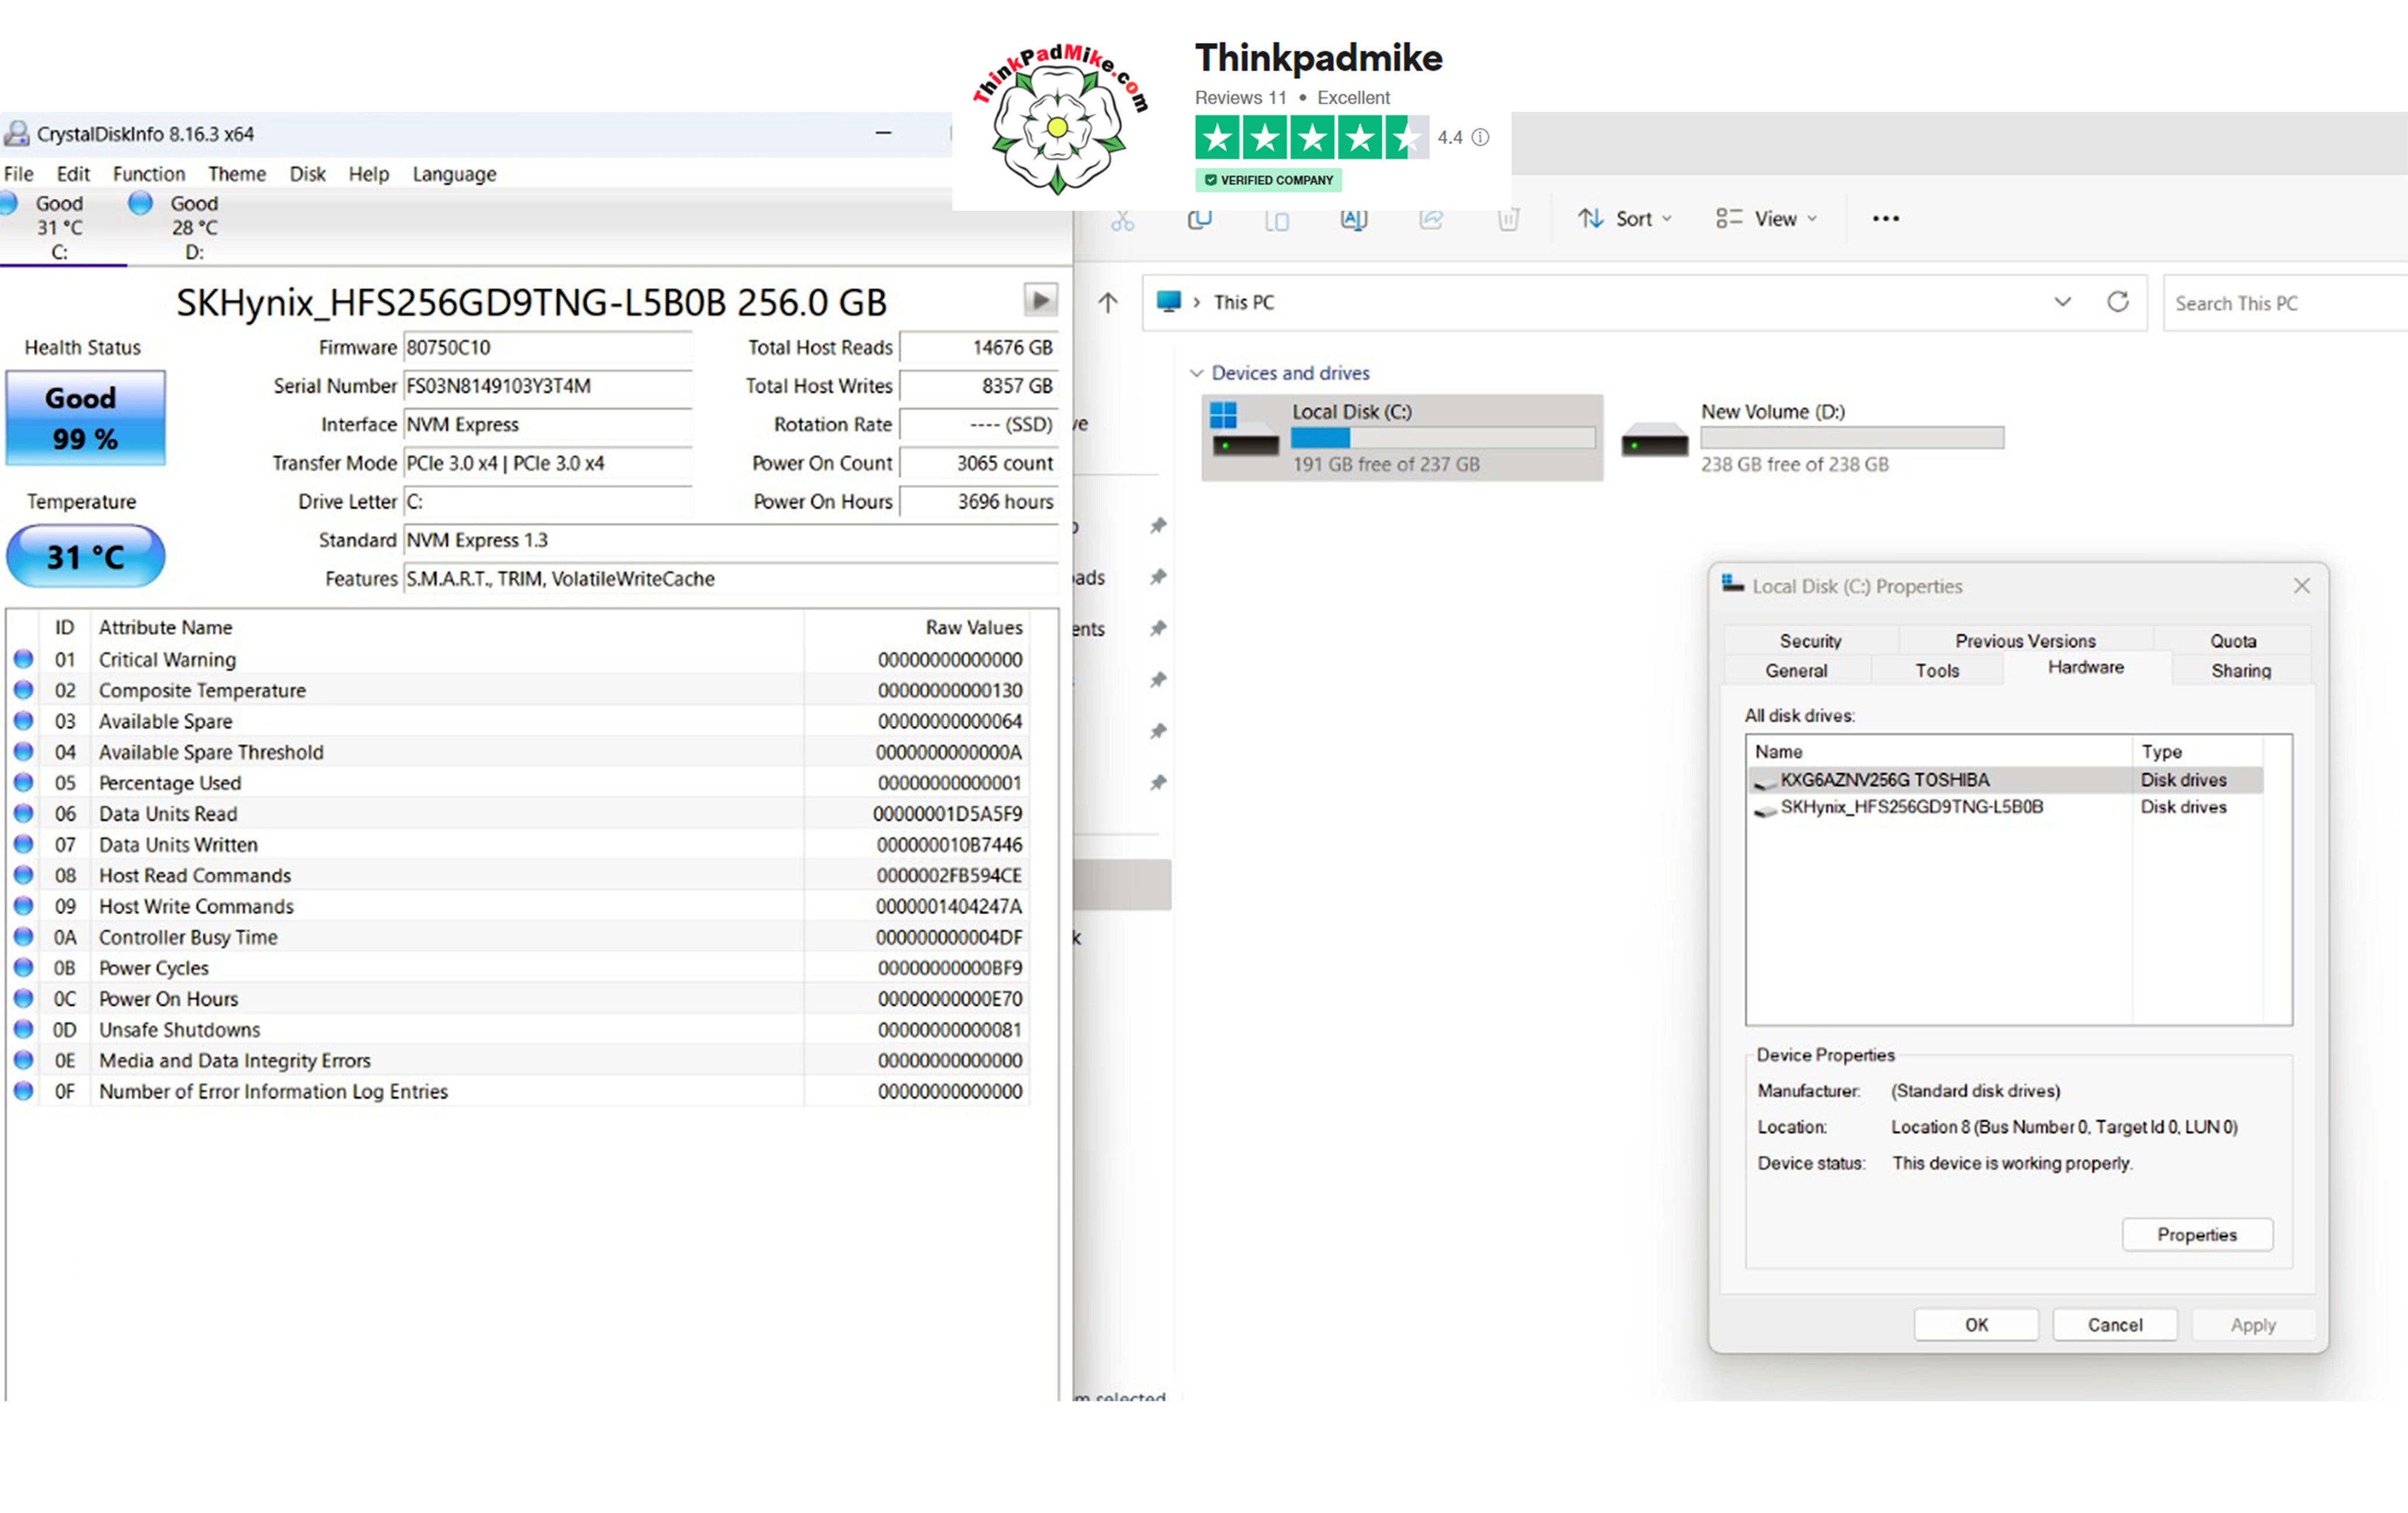The height and width of the screenshot is (1513, 2408).
Task: Click the New Volume (D:) usage bar
Action: pyautogui.click(x=1852, y=438)
